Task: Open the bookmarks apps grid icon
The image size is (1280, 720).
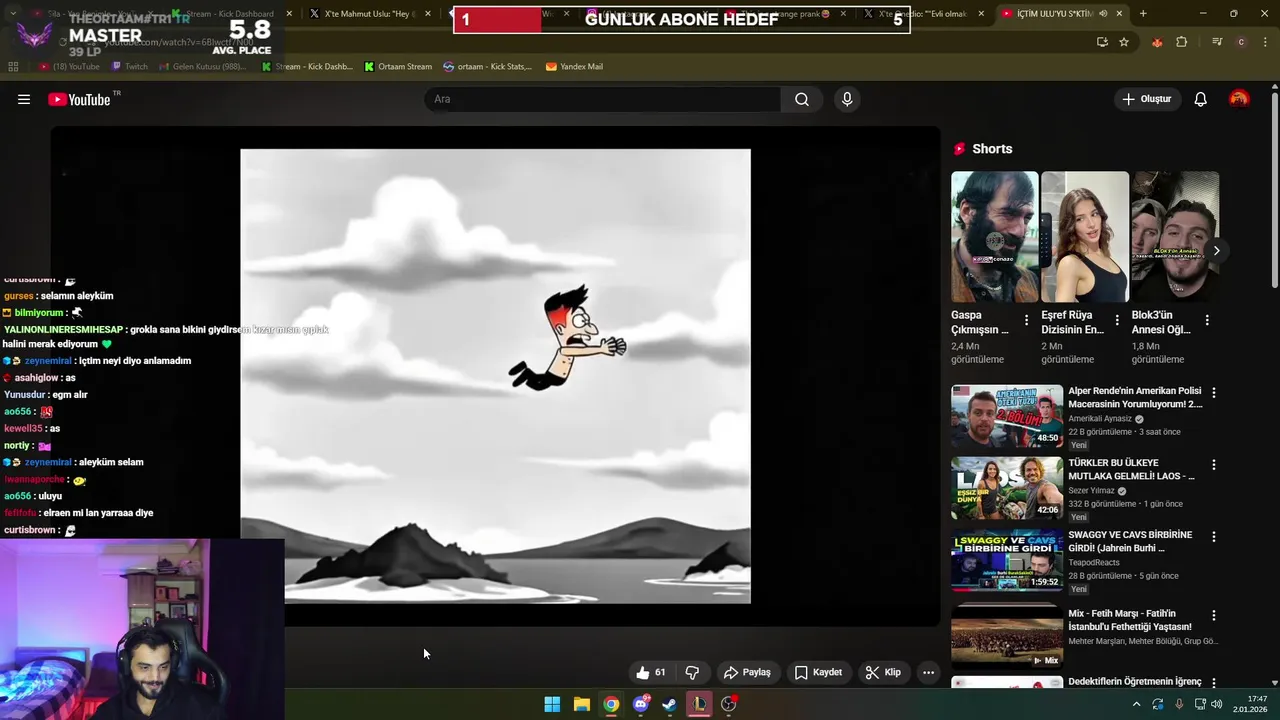Action: (13, 66)
